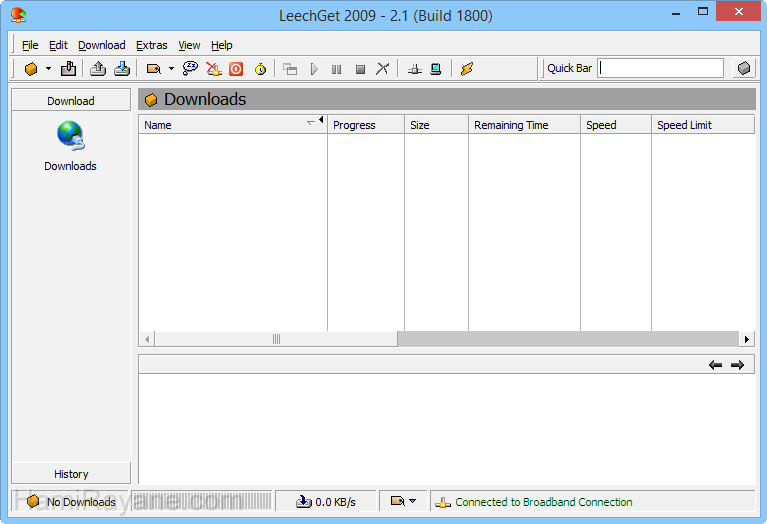Click the yellow stopwatch timer icon
This screenshot has height=524, width=767.
[x=260, y=69]
